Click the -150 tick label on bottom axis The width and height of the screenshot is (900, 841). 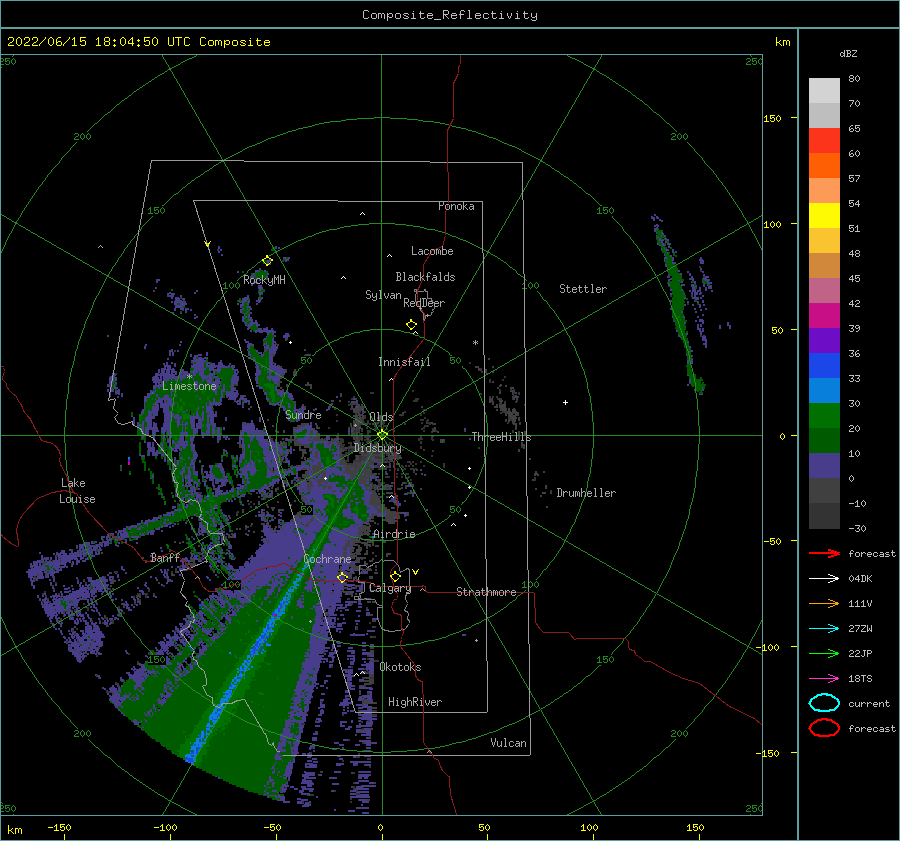point(59,827)
